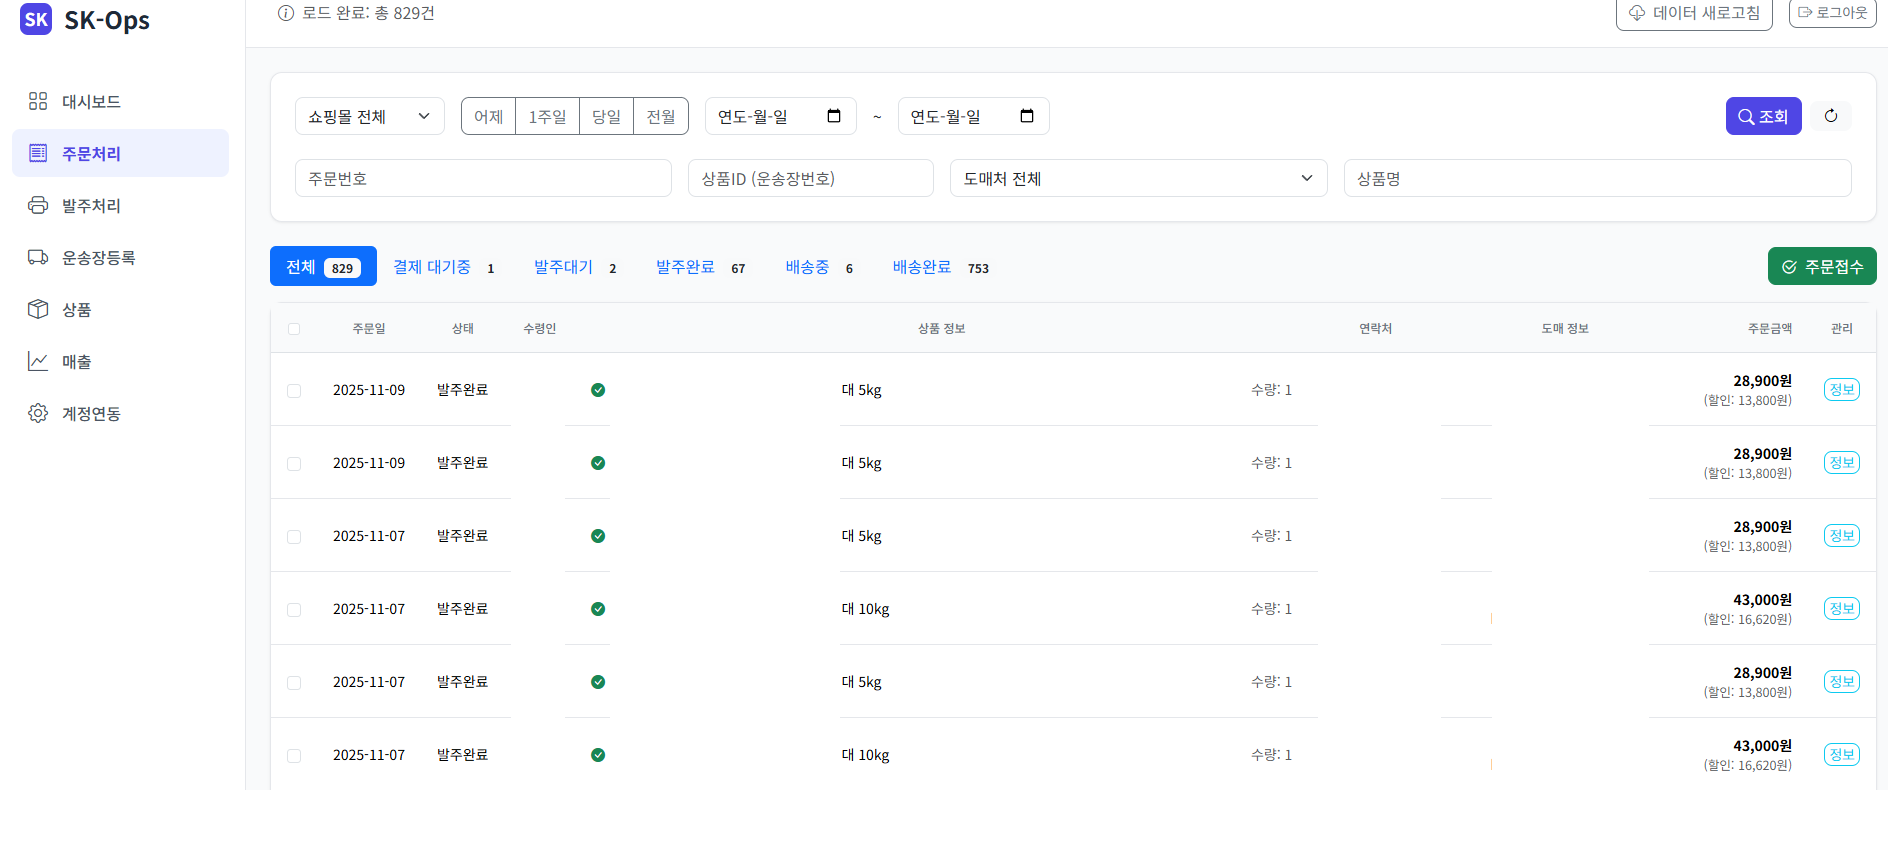Screen dimensions: 1892x853
Task: Select the 1주일 date range option
Action: point(547,116)
